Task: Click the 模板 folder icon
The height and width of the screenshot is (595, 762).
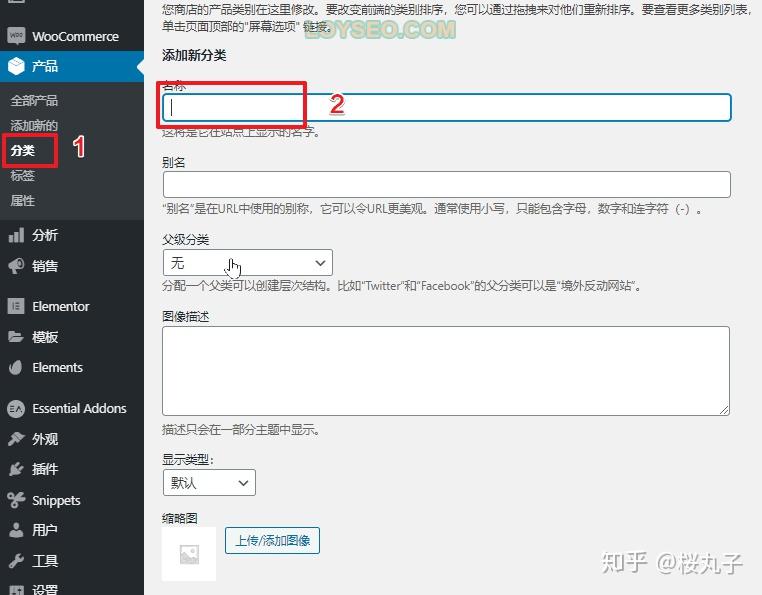Action: tap(16, 336)
